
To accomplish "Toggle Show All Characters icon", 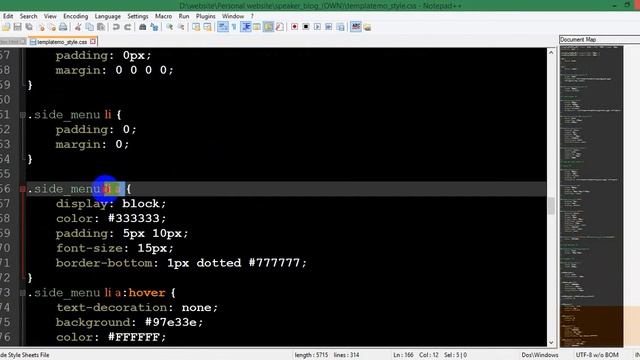I will (x=234, y=27).
